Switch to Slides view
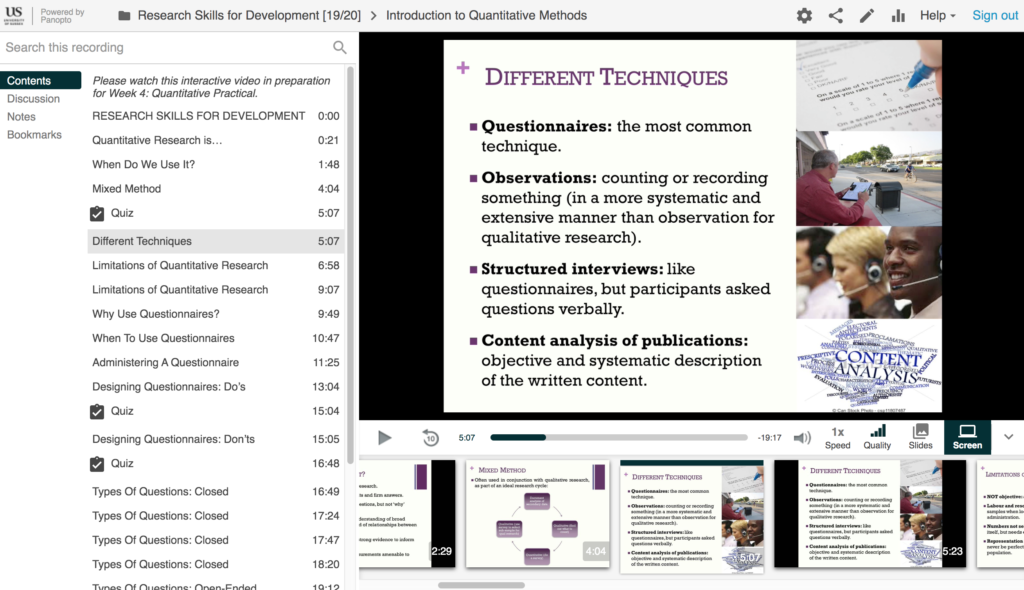This screenshot has height=590, width=1024. tap(920, 437)
